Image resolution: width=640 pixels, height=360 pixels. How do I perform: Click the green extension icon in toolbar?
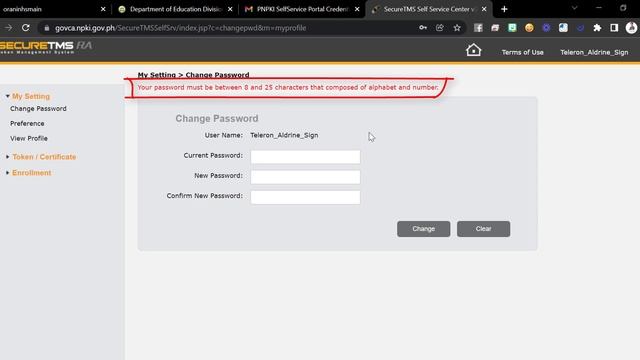point(512,28)
